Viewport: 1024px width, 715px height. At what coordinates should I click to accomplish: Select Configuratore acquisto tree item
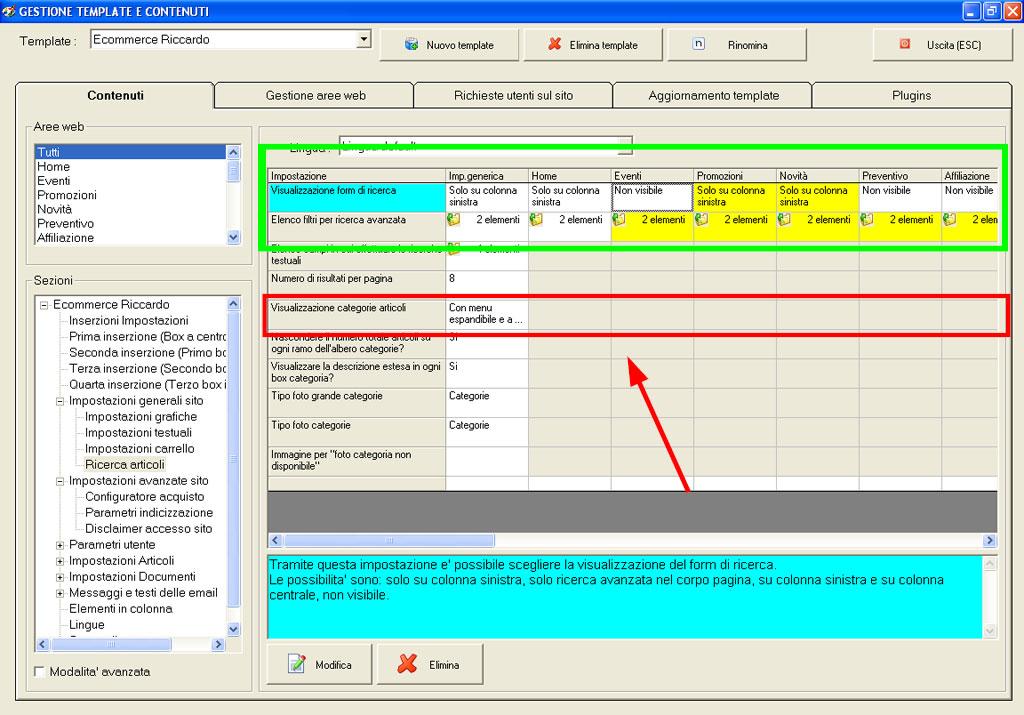pyautogui.click(x=144, y=497)
